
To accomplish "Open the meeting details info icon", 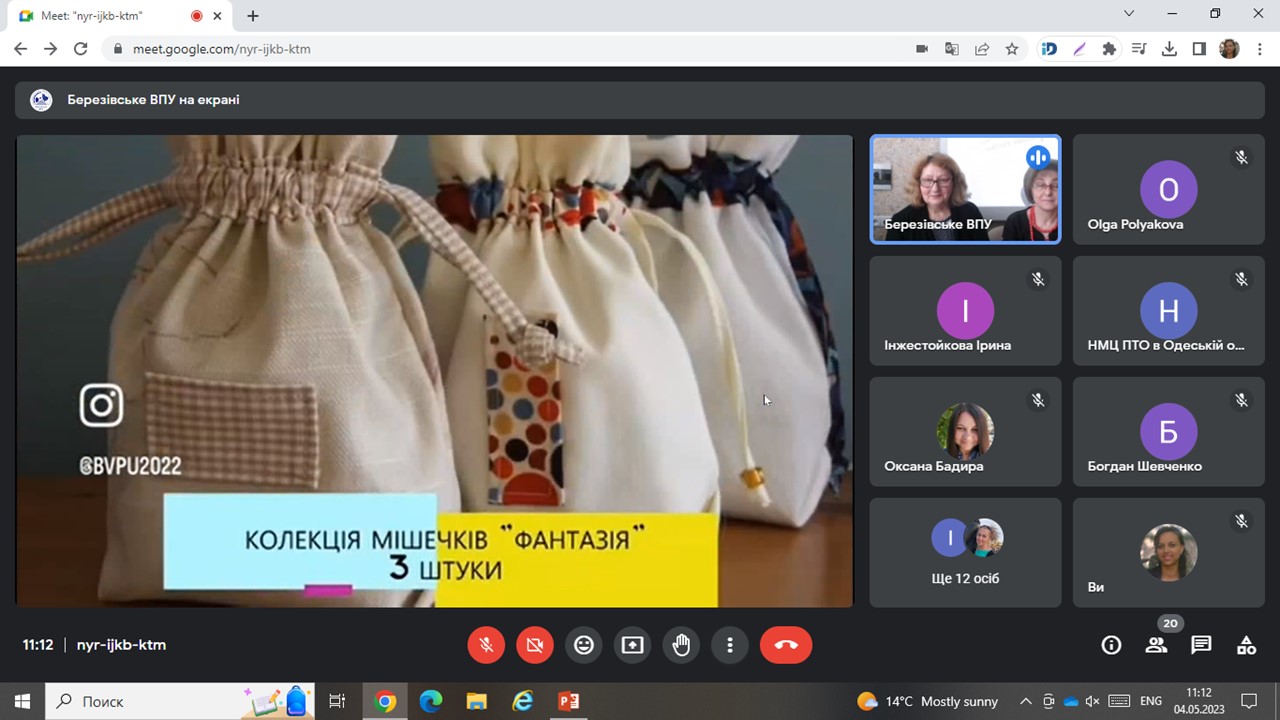I will (1111, 645).
